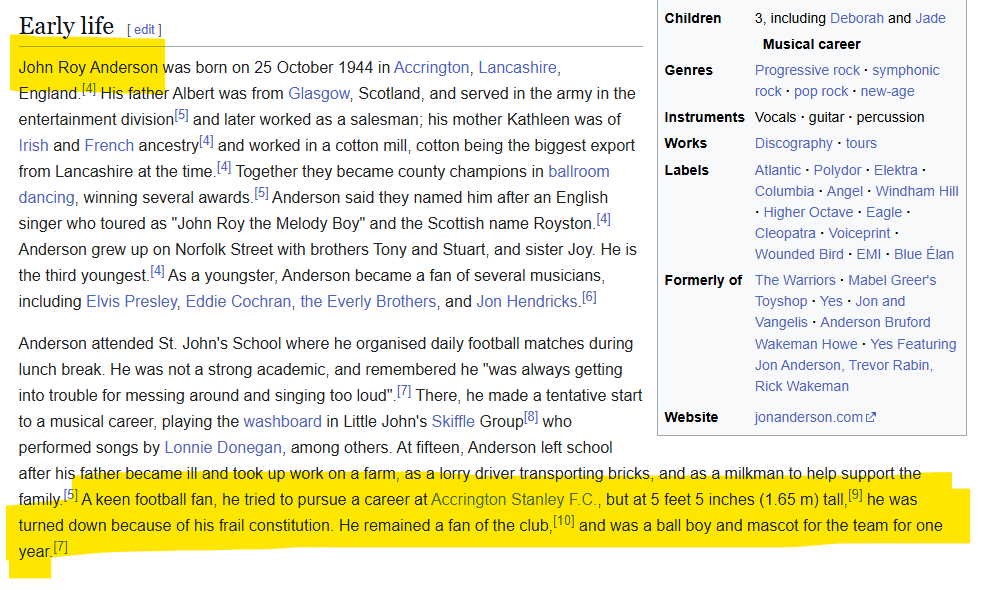This screenshot has width=985, height=590.
Task: Open the Skiffle link
Action: tap(453, 422)
